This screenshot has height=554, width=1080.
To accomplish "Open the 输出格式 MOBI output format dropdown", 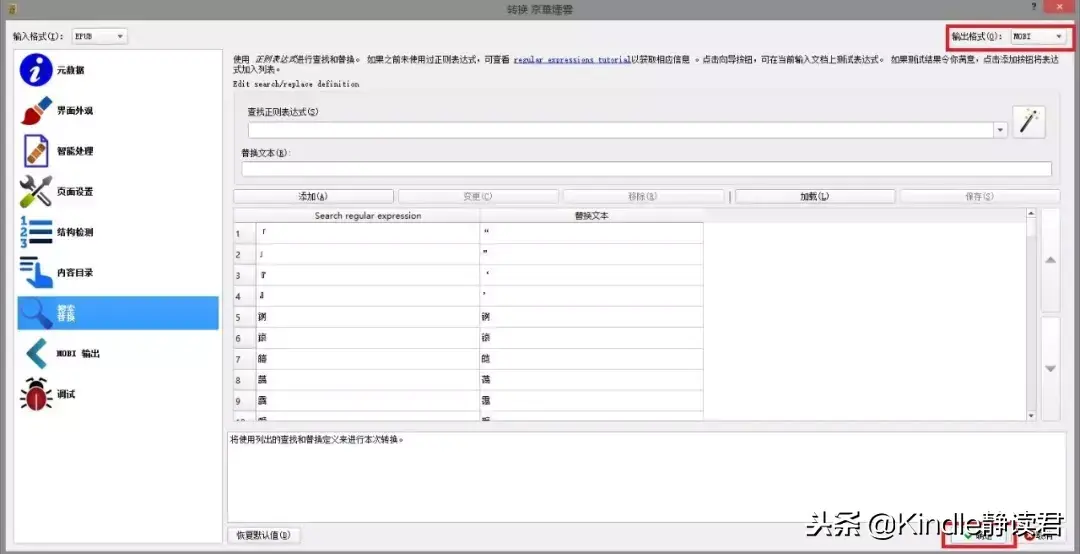I will 1038,37.
